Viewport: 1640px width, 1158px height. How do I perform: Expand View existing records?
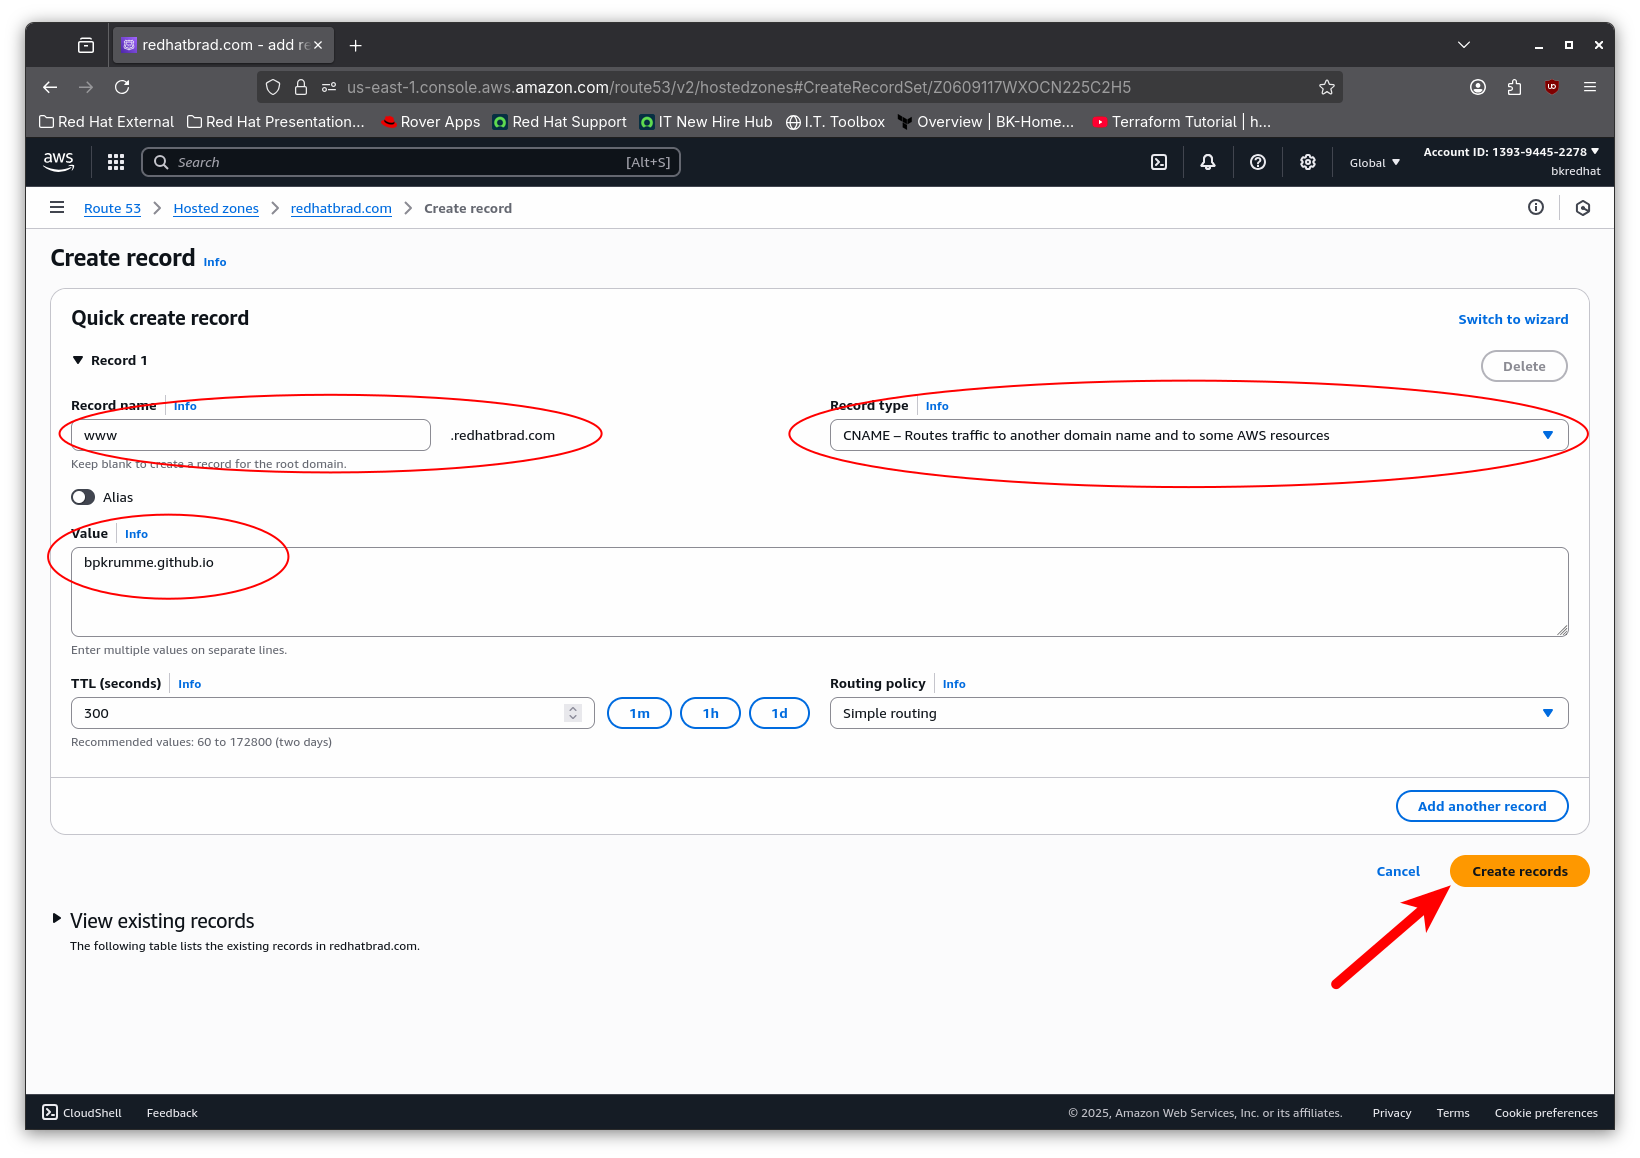[57, 918]
